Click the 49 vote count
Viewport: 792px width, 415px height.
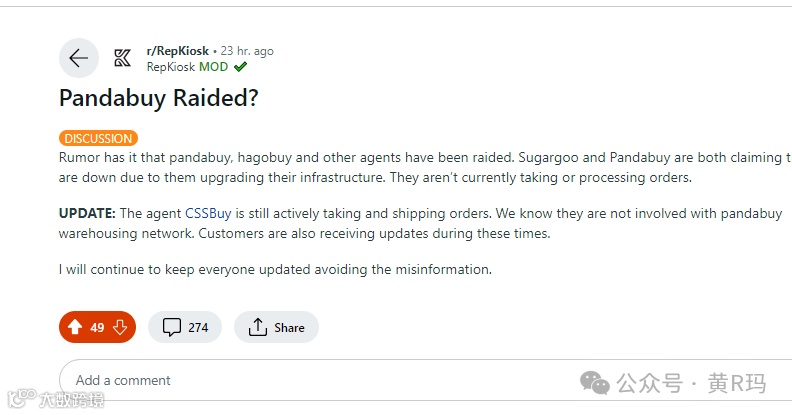[x=97, y=327]
